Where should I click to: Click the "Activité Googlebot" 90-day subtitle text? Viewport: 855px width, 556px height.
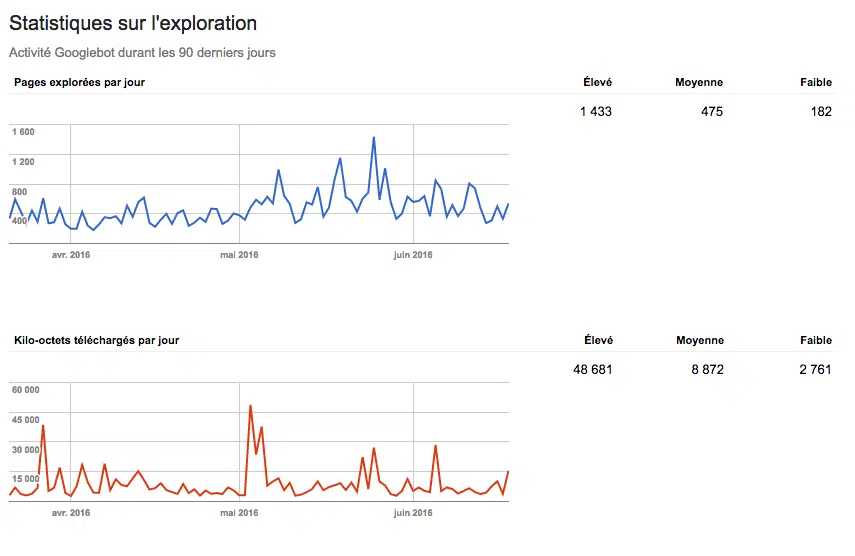pyautogui.click(x=142, y=52)
